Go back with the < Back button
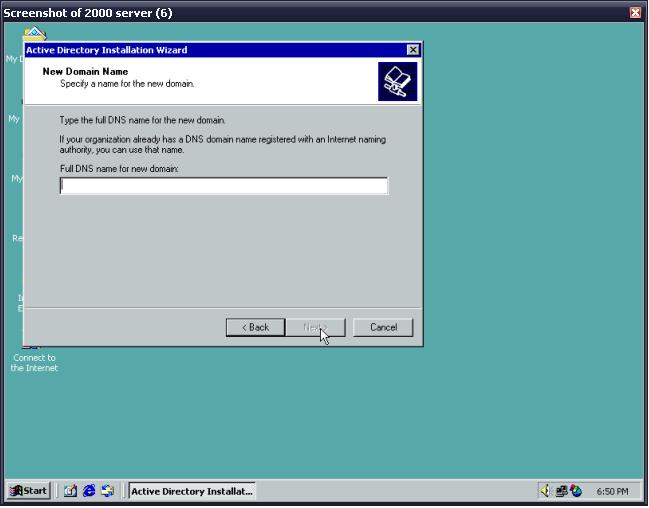649x508 pixels. [255, 327]
